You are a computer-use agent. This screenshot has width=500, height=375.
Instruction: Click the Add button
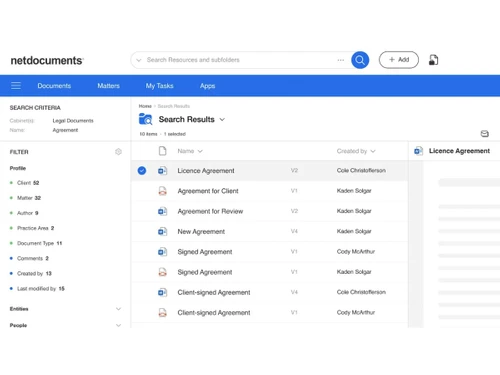click(x=399, y=60)
